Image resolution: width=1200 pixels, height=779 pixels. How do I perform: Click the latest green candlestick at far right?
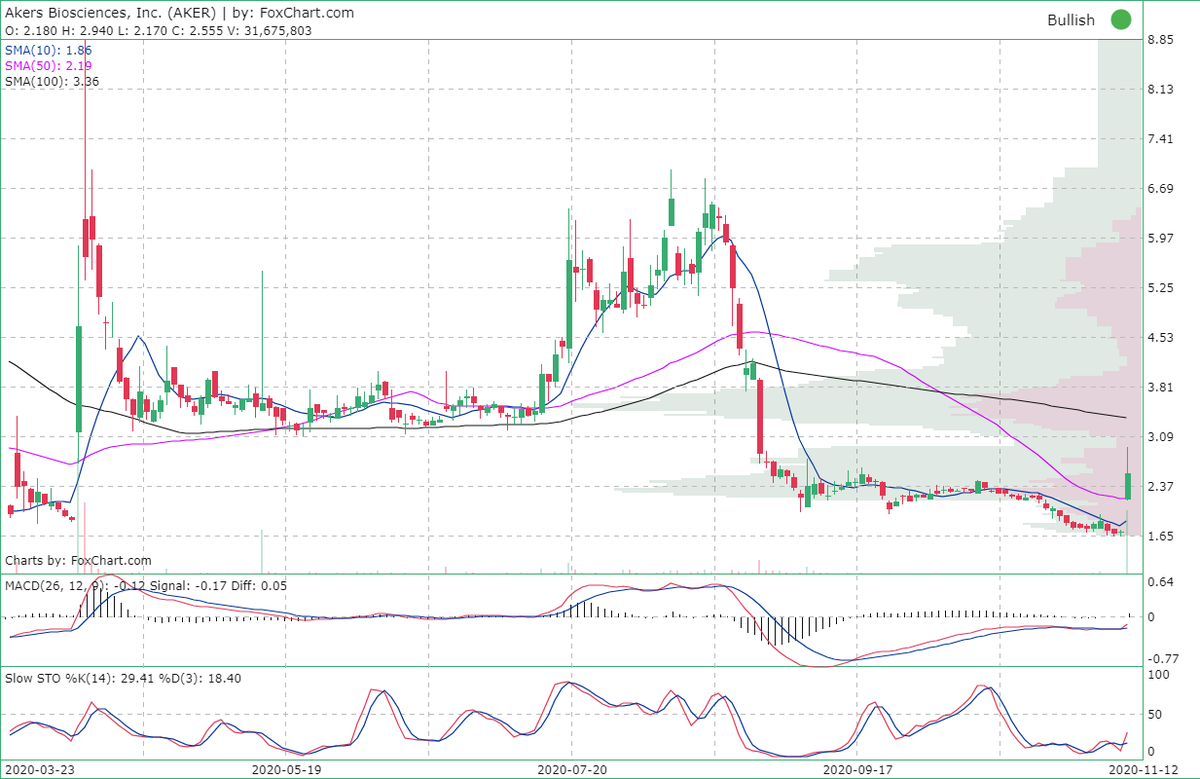(1128, 486)
